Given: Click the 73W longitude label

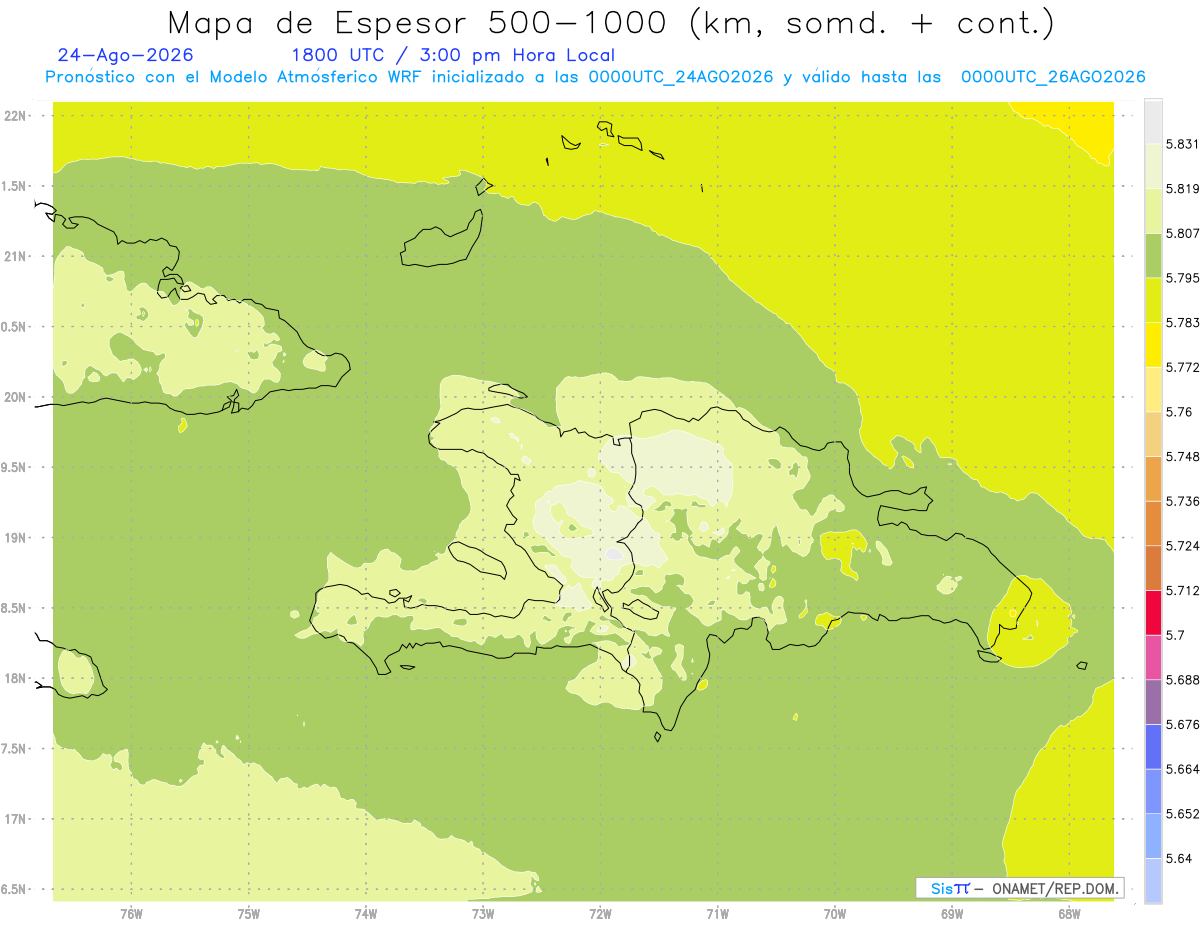Looking at the screenshot, I should coord(483,913).
